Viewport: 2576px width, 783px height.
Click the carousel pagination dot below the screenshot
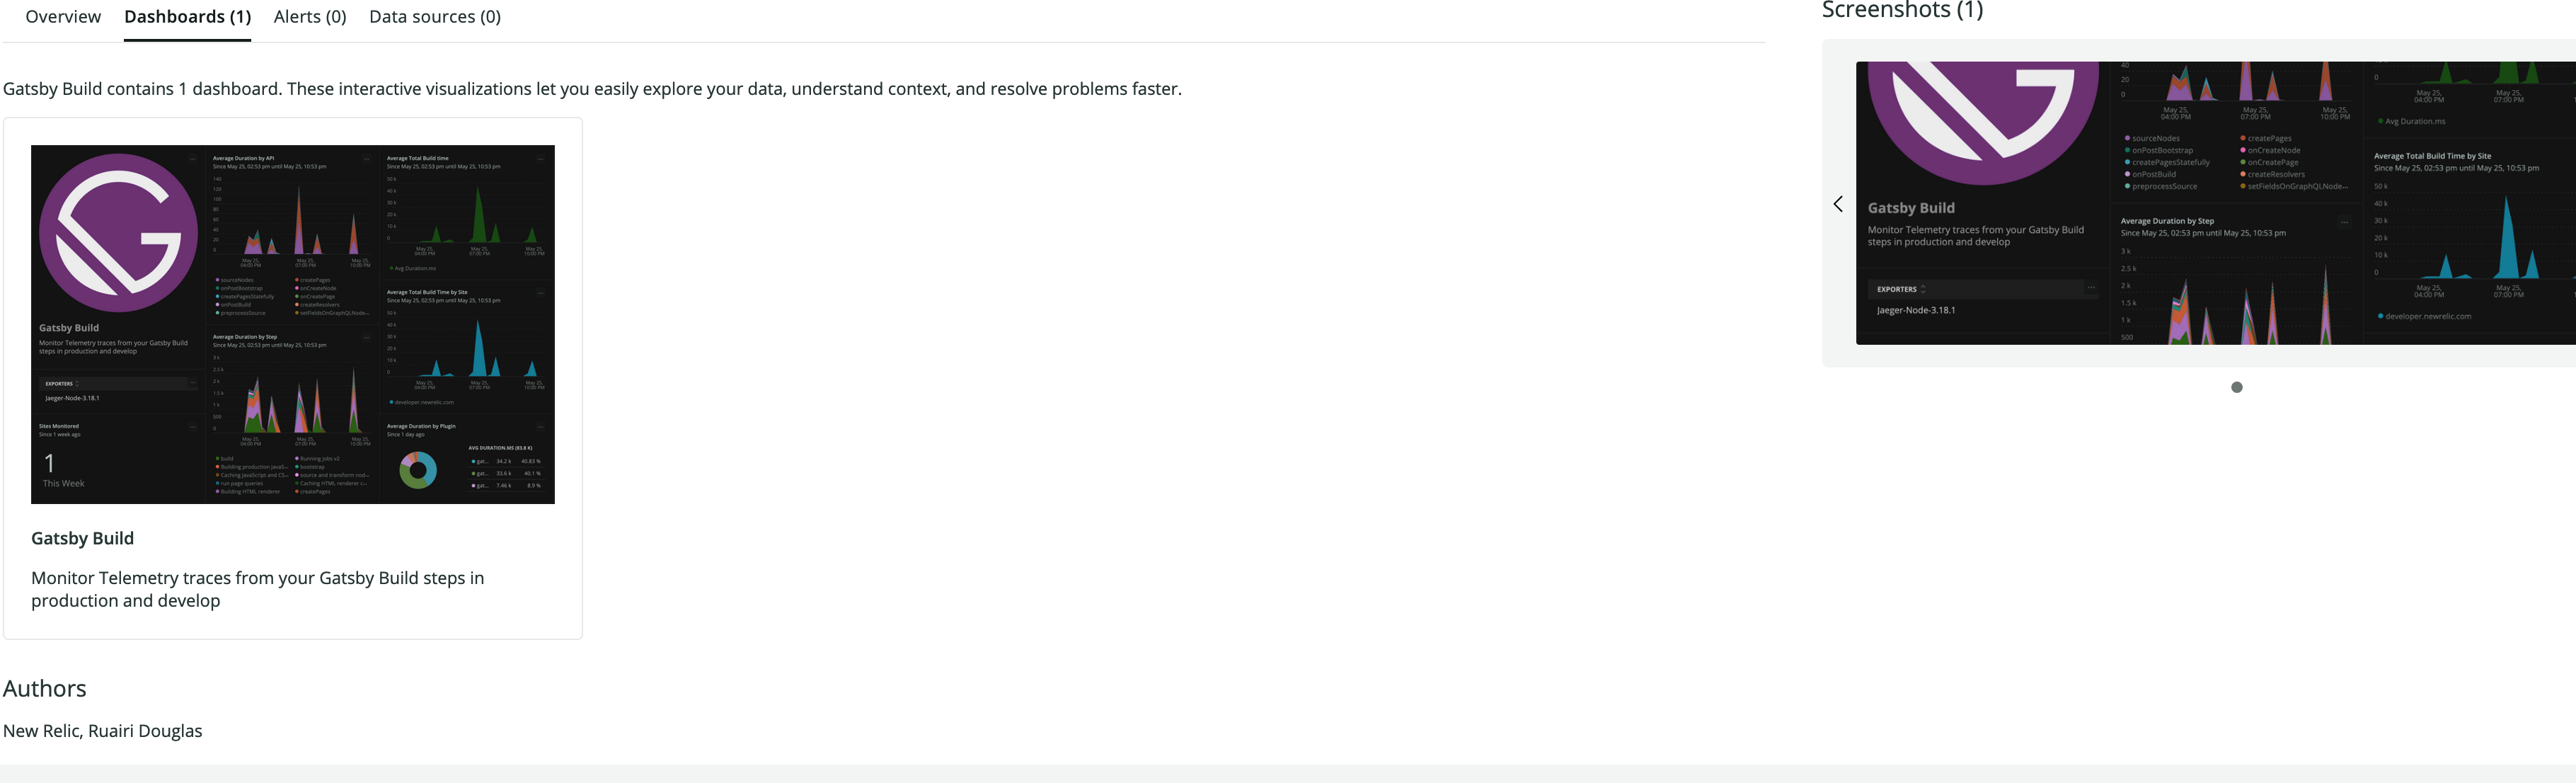2238,387
